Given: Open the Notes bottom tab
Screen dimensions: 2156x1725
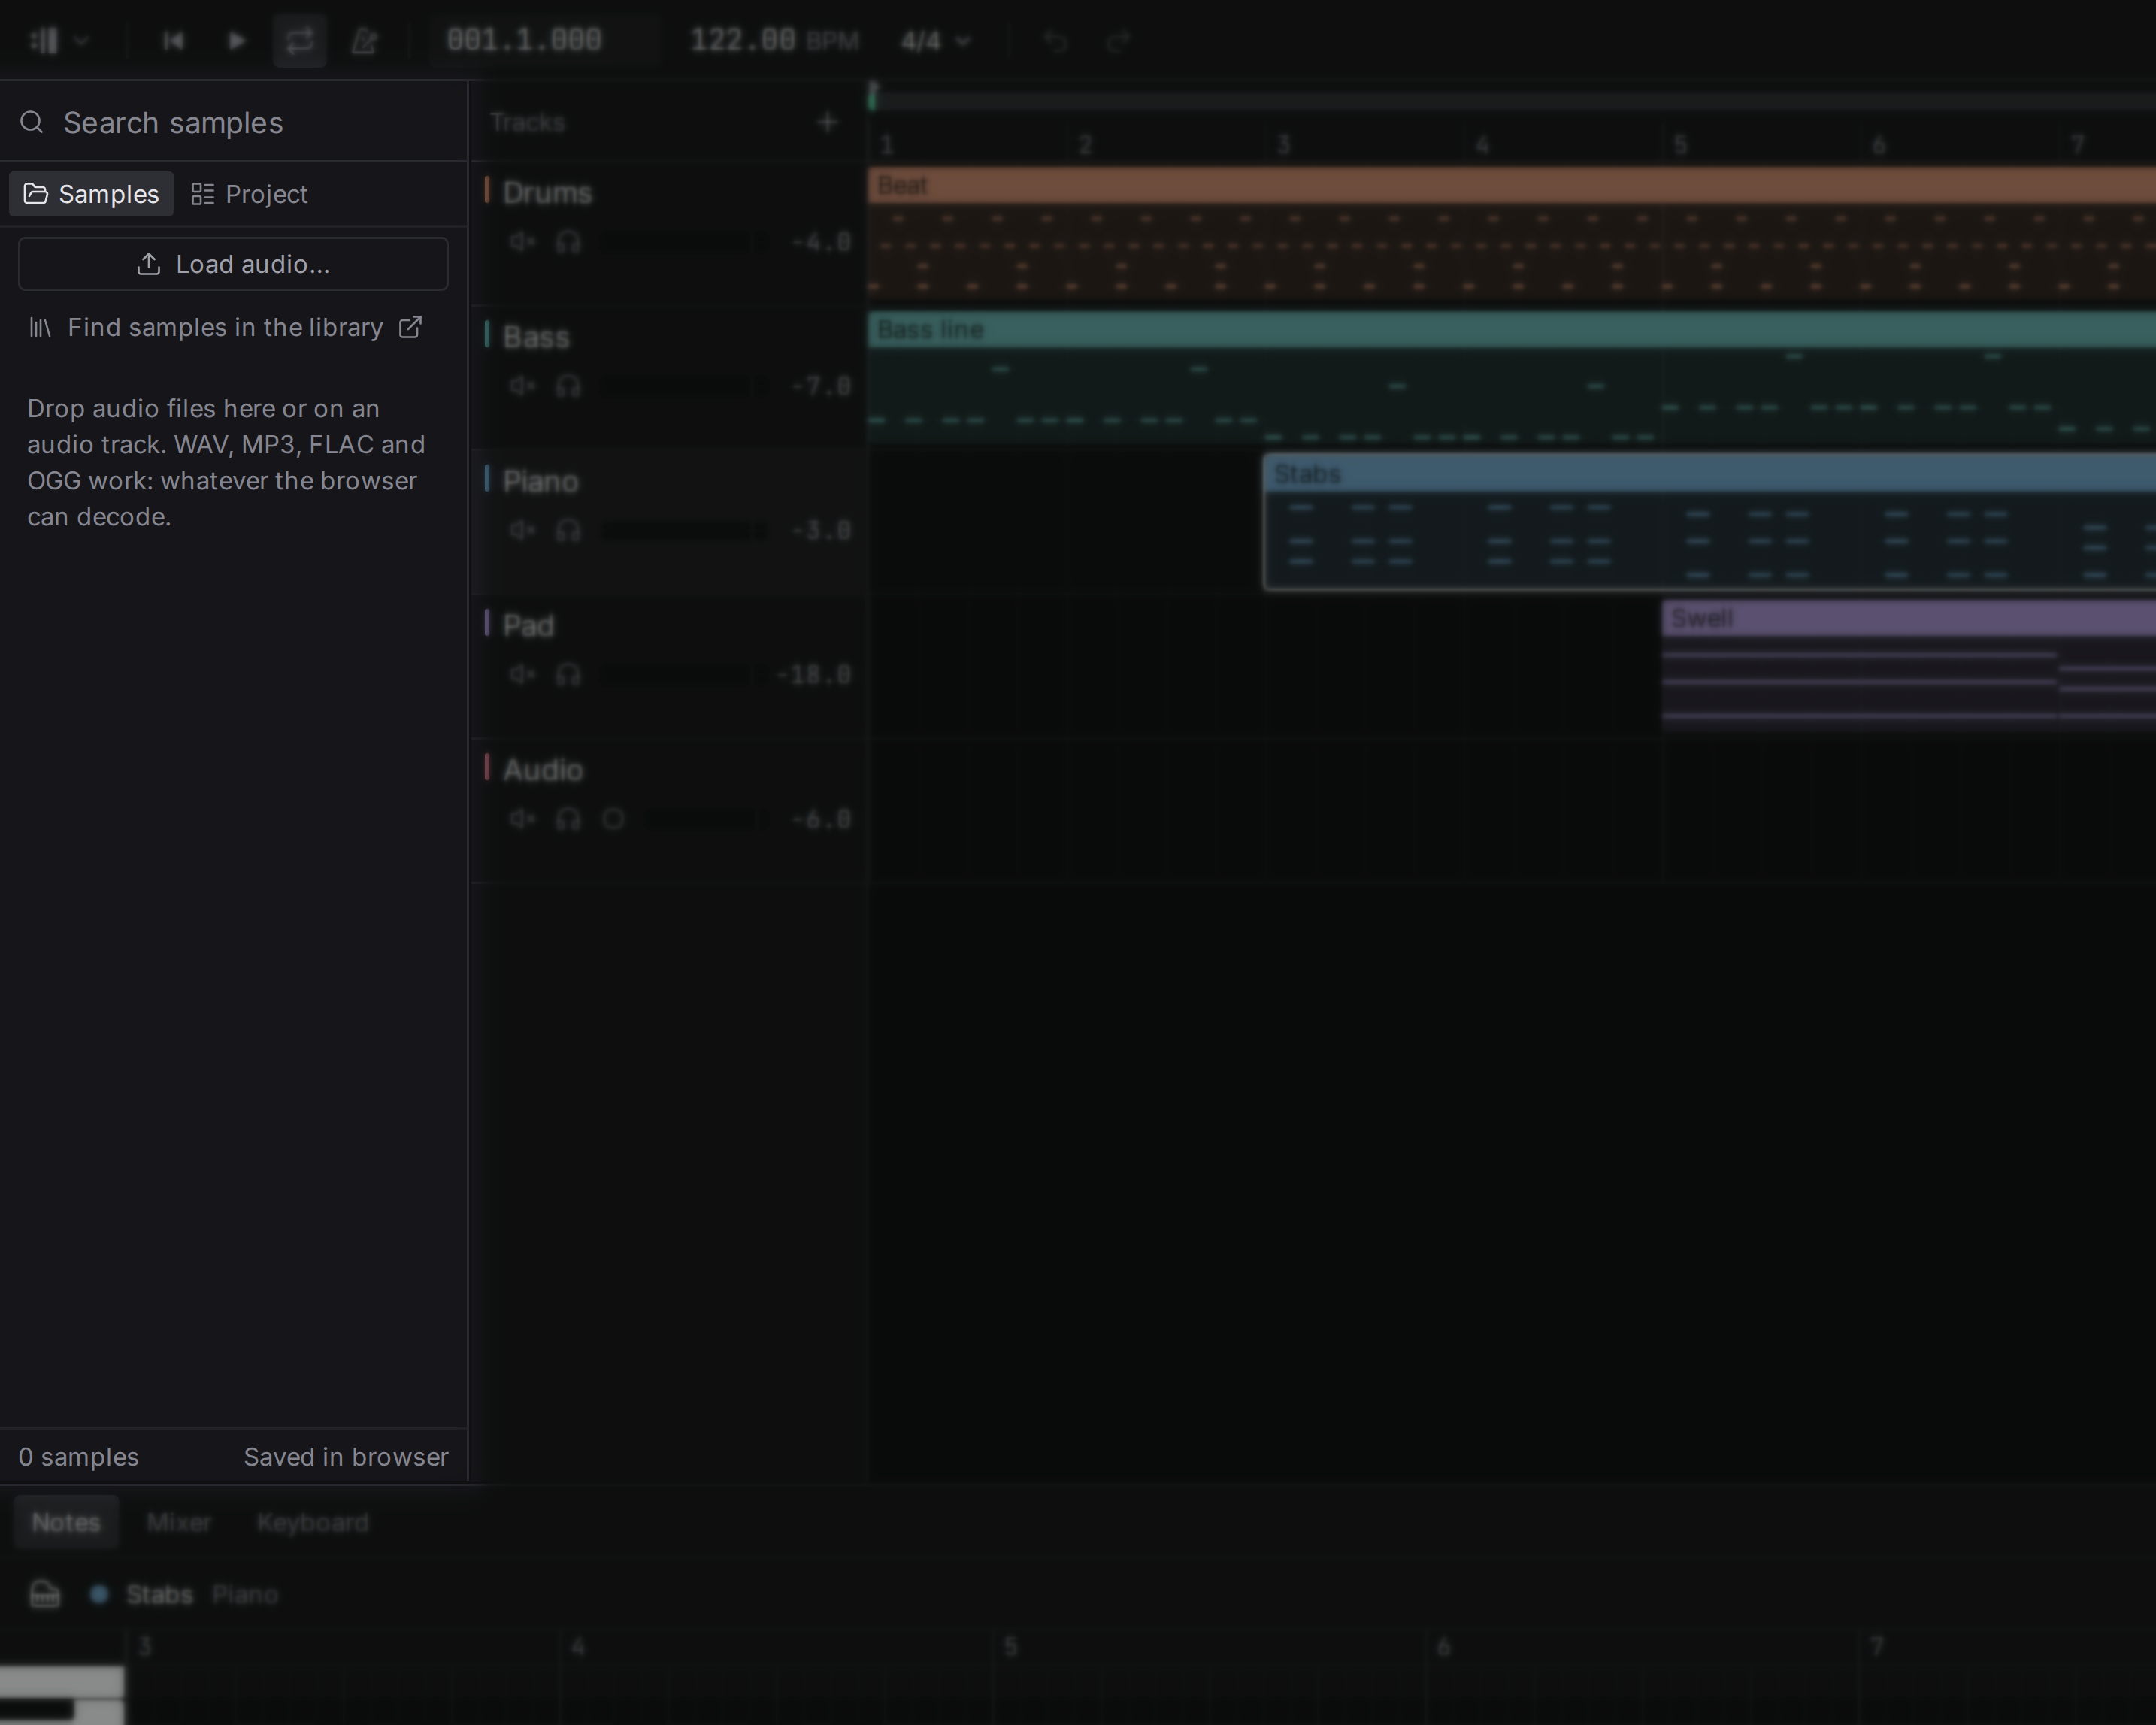Looking at the screenshot, I should [x=66, y=1522].
